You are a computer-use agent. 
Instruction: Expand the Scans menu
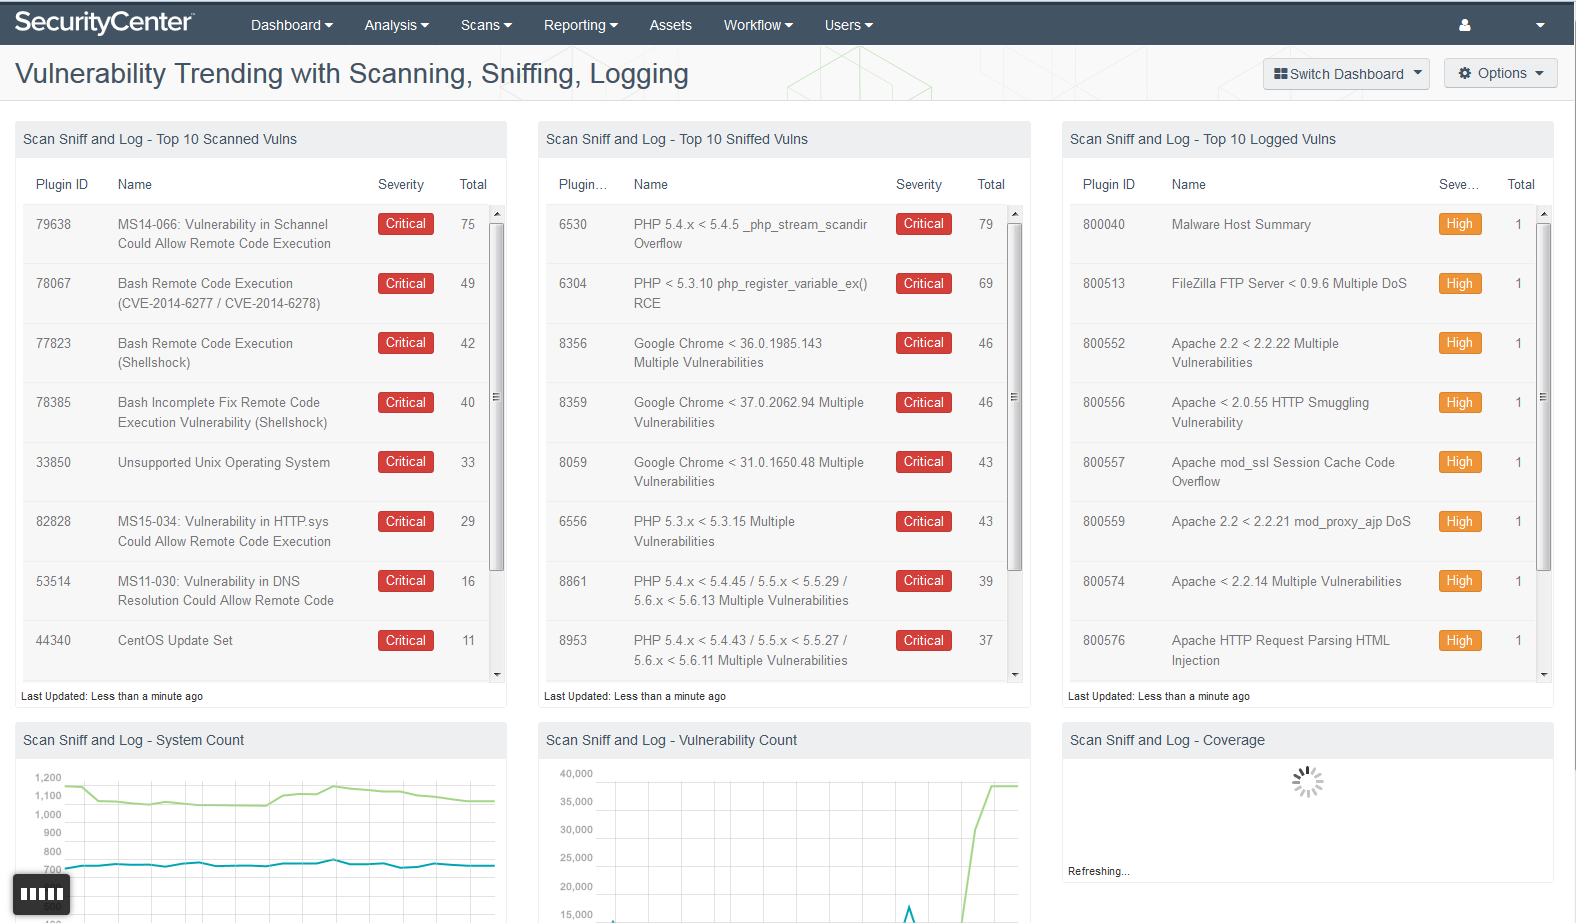coord(486,25)
